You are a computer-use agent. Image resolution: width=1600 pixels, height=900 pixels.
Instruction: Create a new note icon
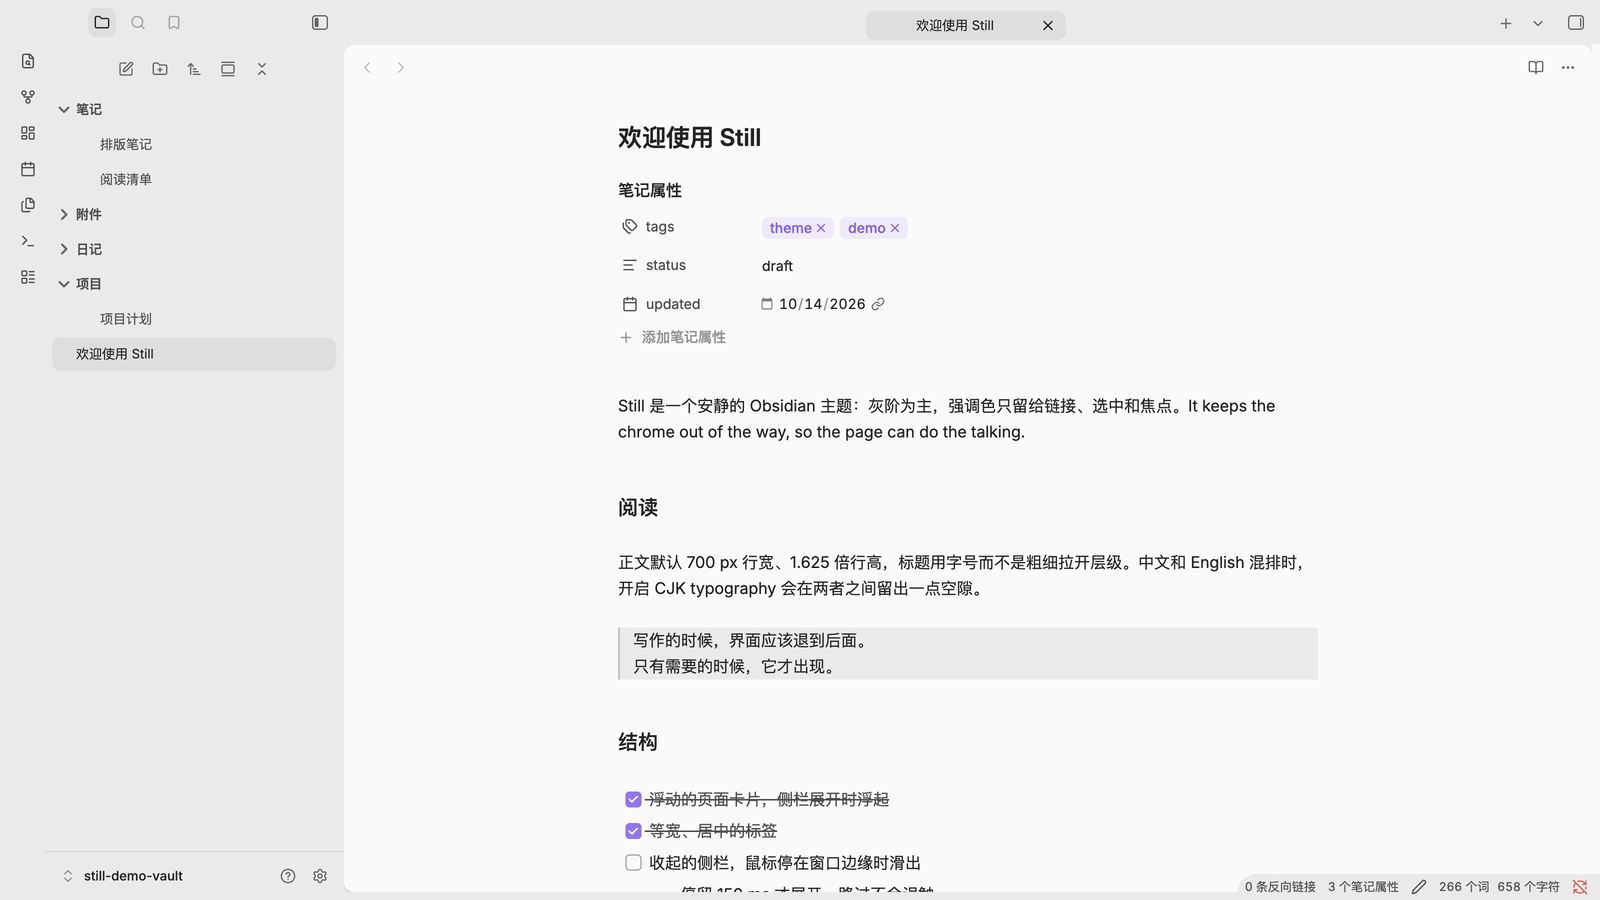126,69
